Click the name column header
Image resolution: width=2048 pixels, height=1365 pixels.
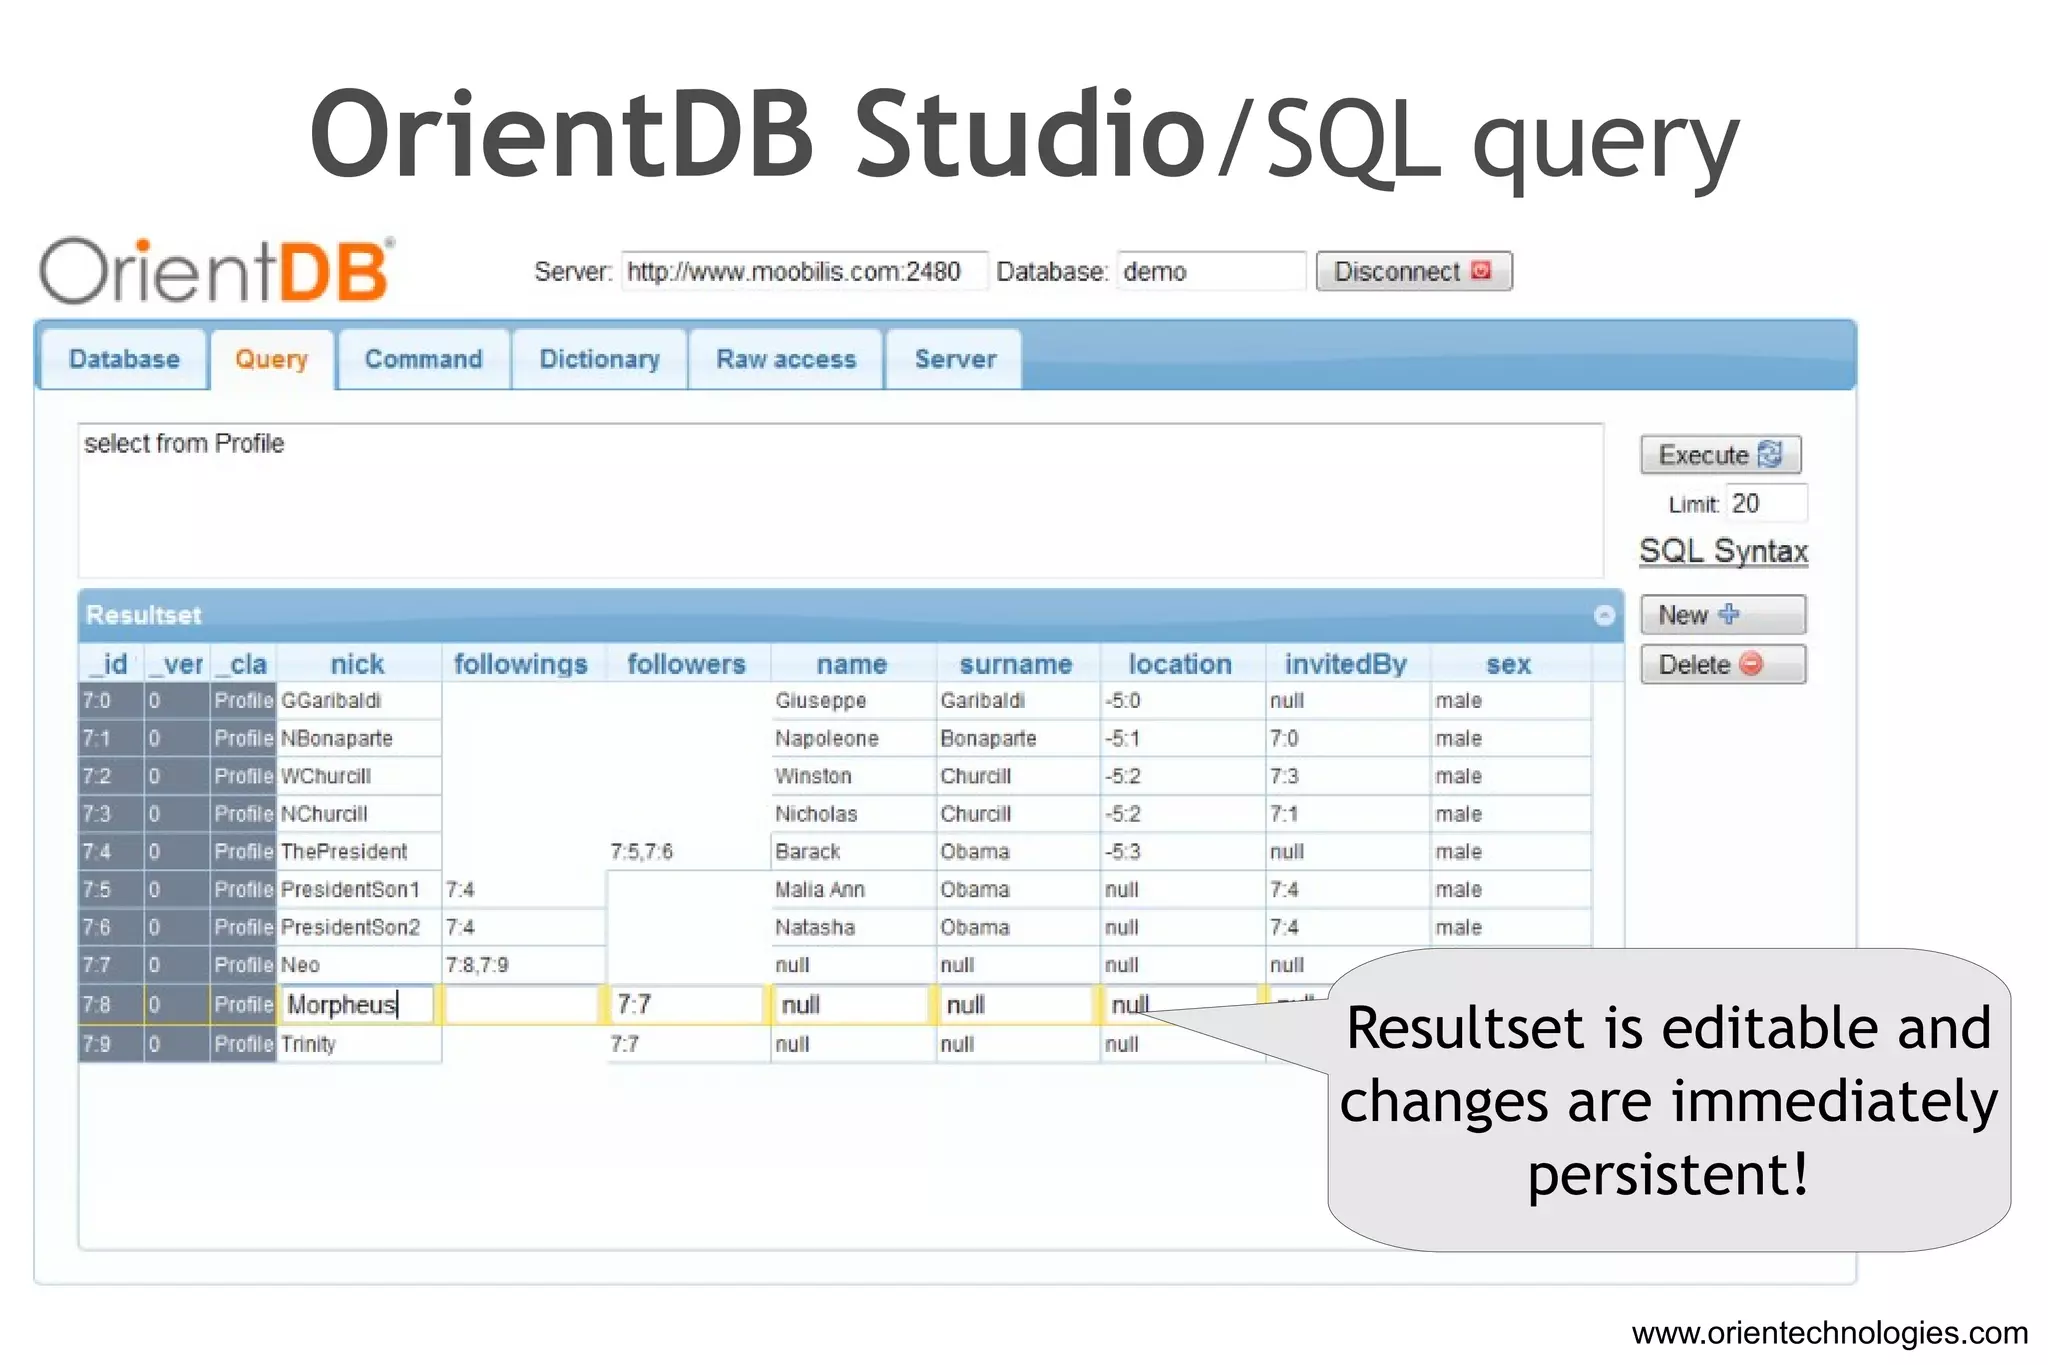tap(852, 664)
